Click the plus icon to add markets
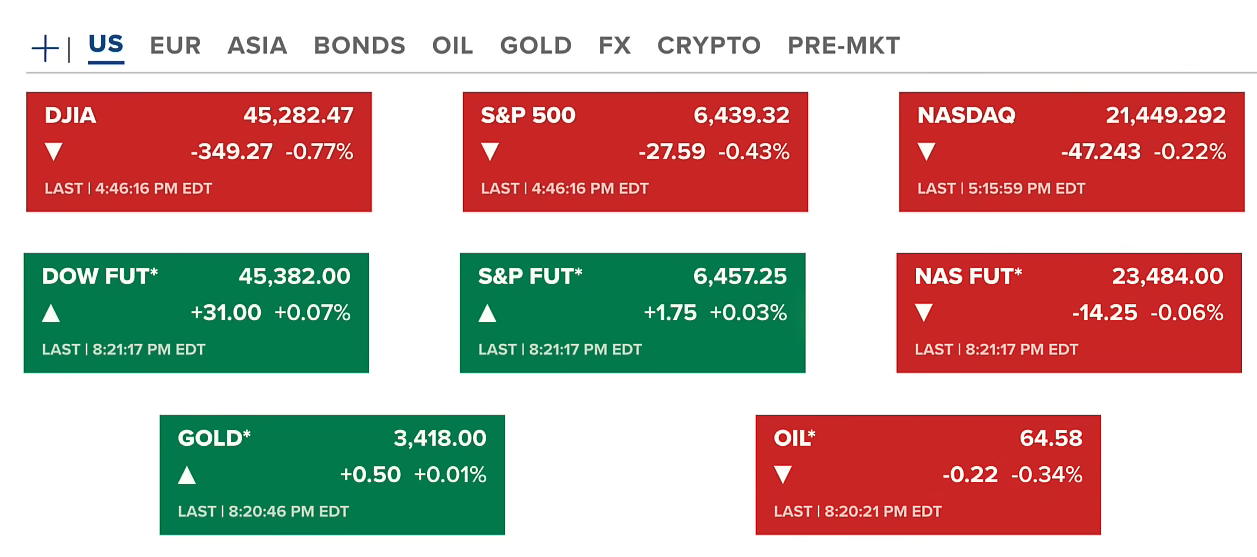The width and height of the screenshot is (1257, 557). (46, 47)
